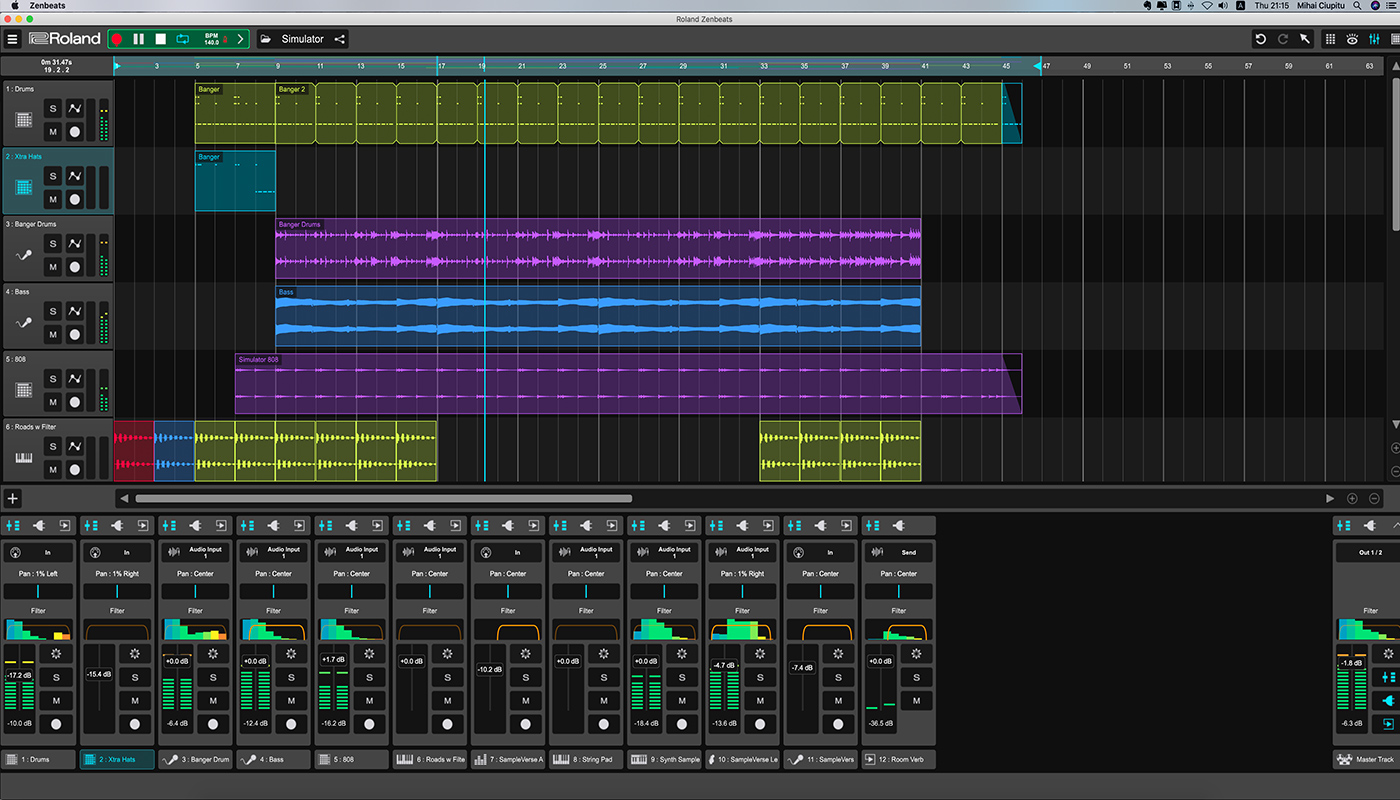Open the Drums strip 'In' input dropdown
1400x800 pixels.
(x=39, y=552)
